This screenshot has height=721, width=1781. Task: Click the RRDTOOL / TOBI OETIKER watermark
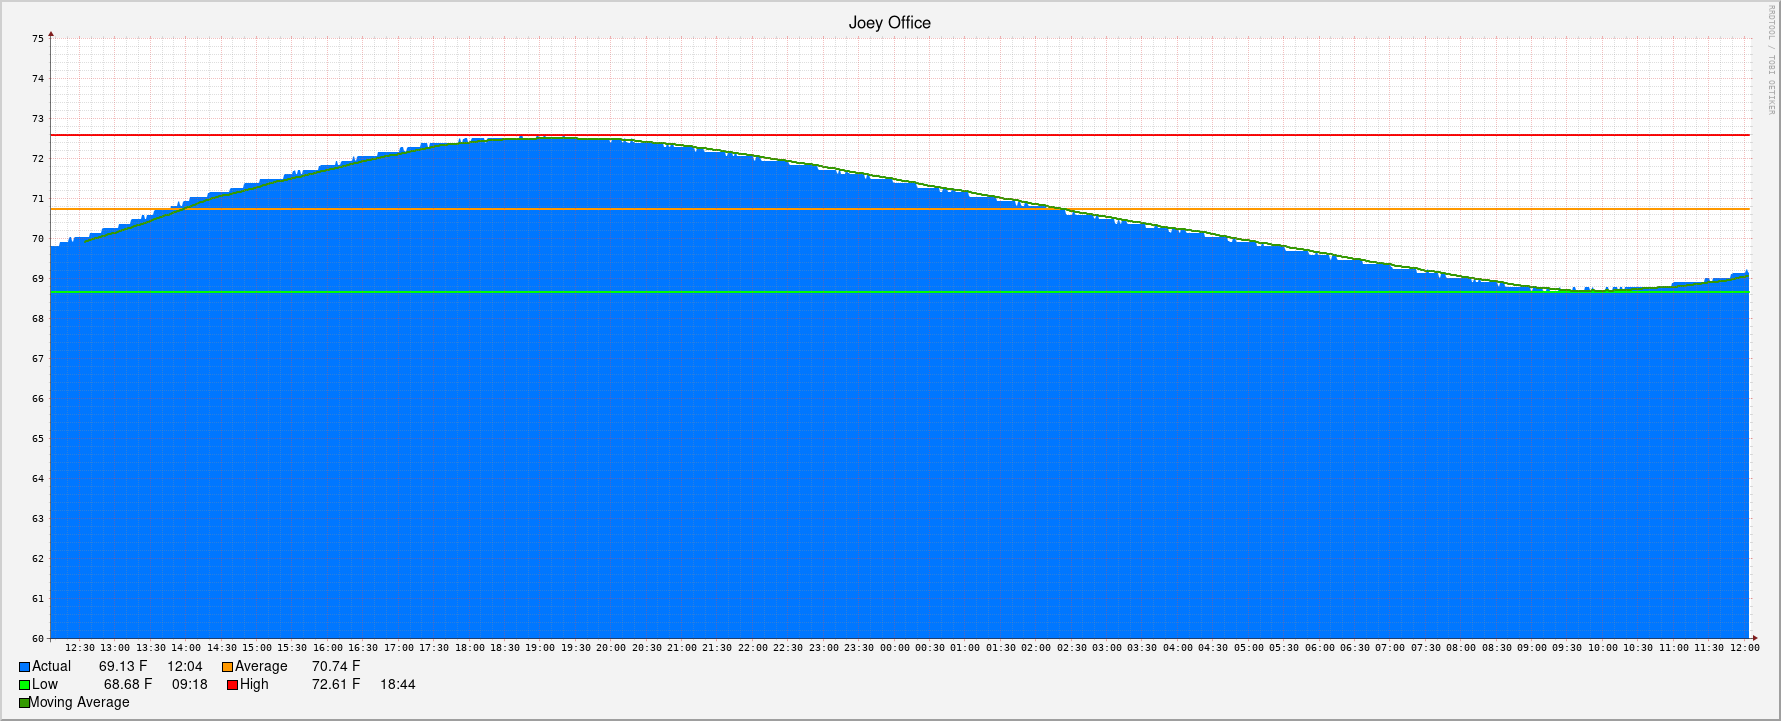coord(1770,60)
